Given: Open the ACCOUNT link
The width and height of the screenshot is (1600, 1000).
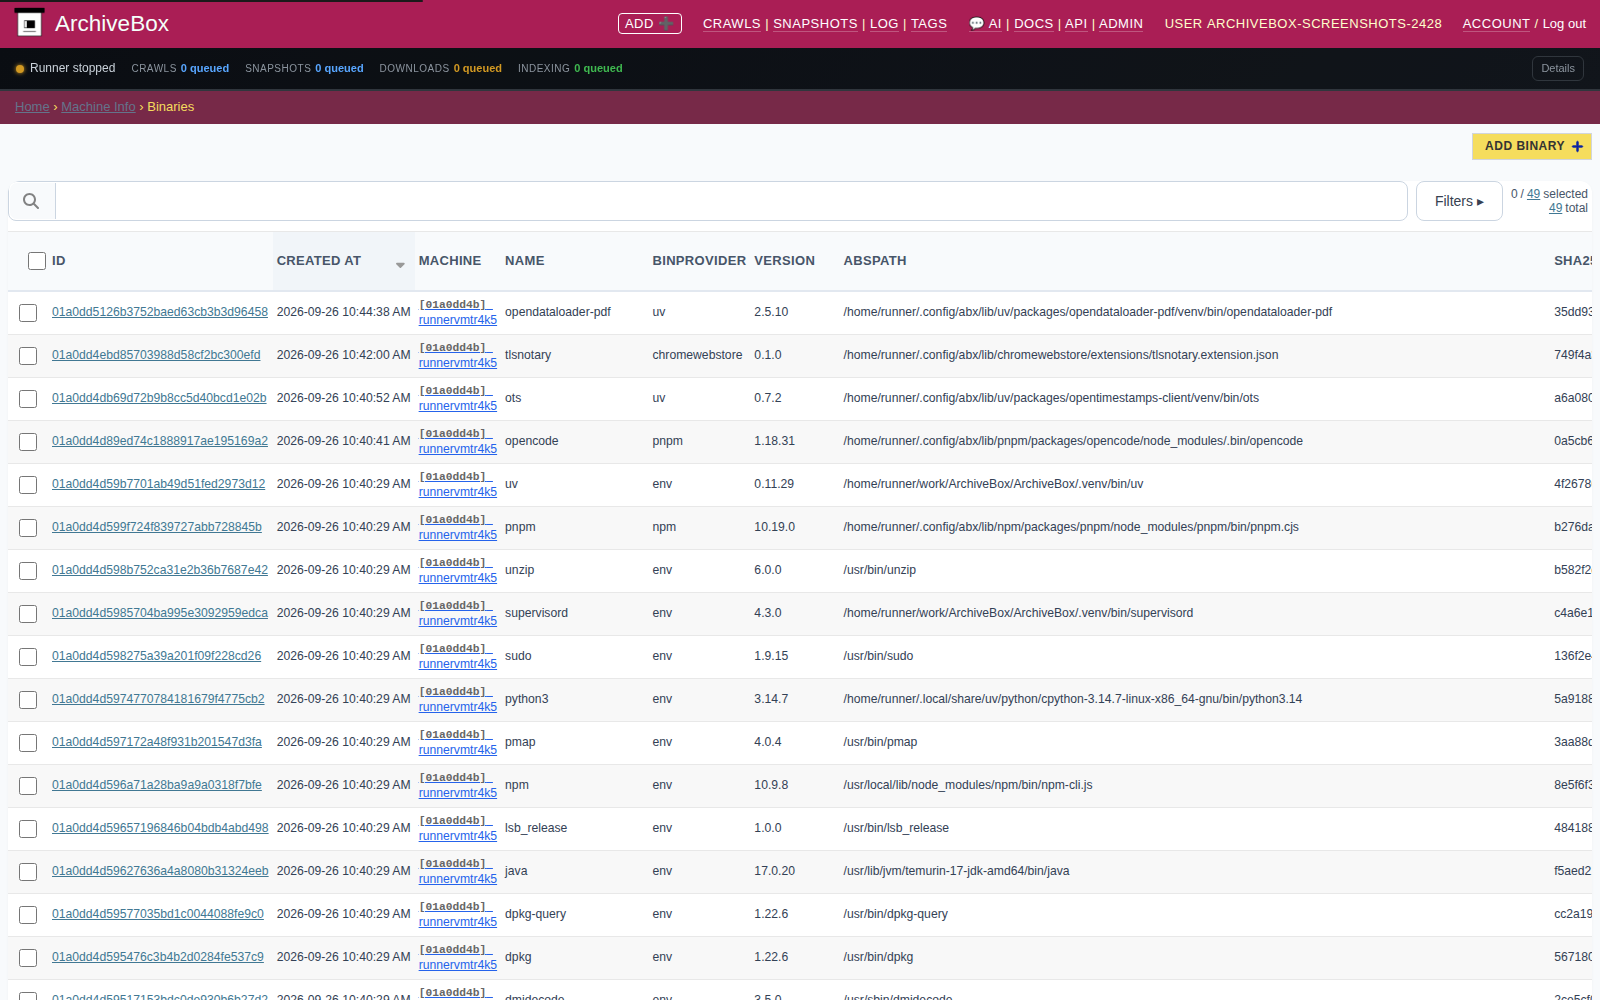Looking at the screenshot, I should pyautogui.click(x=1496, y=24).
